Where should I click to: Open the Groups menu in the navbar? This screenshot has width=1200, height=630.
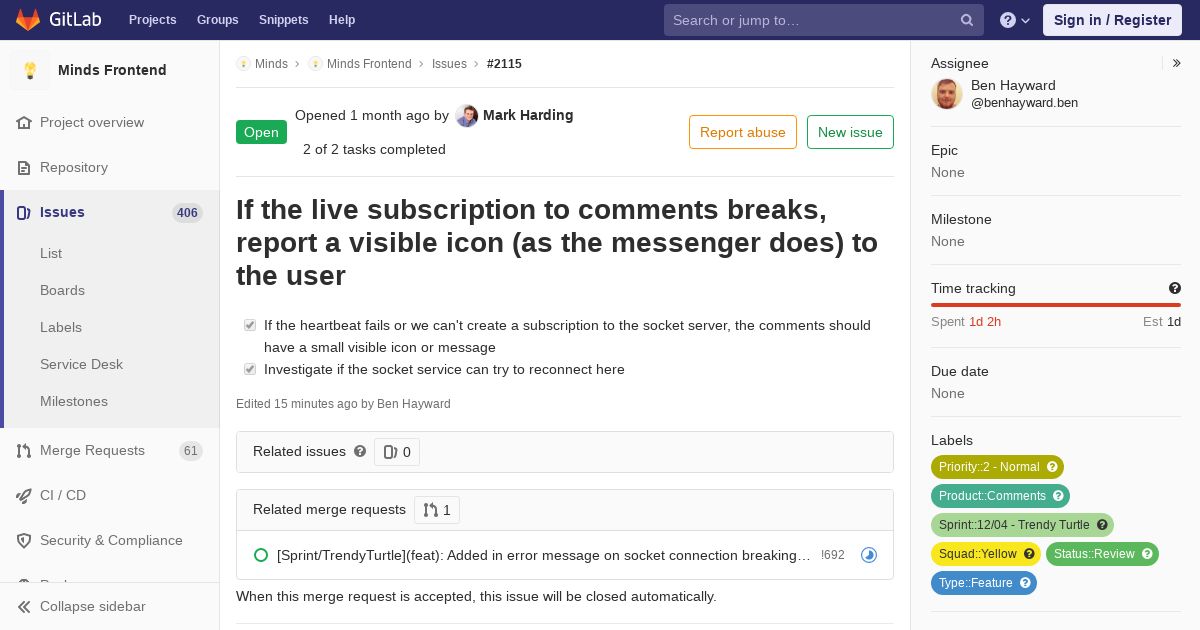[x=217, y=20]
